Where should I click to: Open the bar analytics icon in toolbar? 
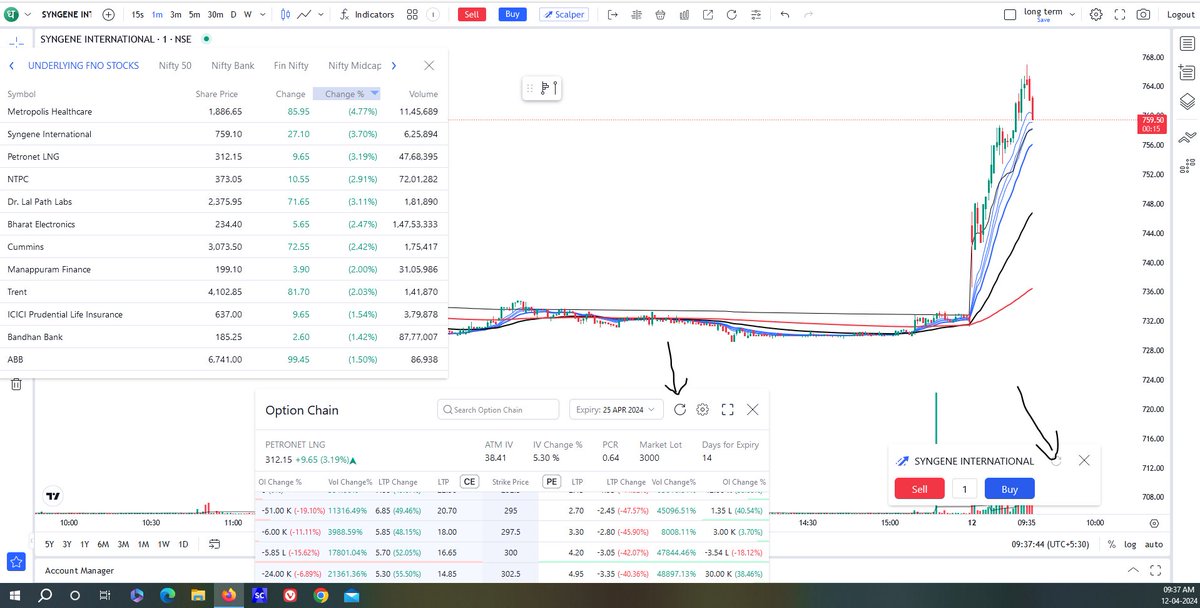(684, 15)
